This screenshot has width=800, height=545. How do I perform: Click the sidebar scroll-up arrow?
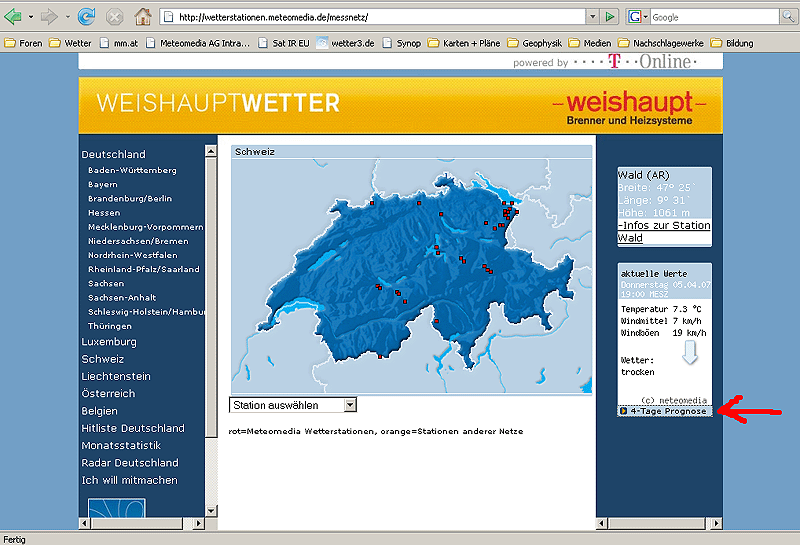211,151
